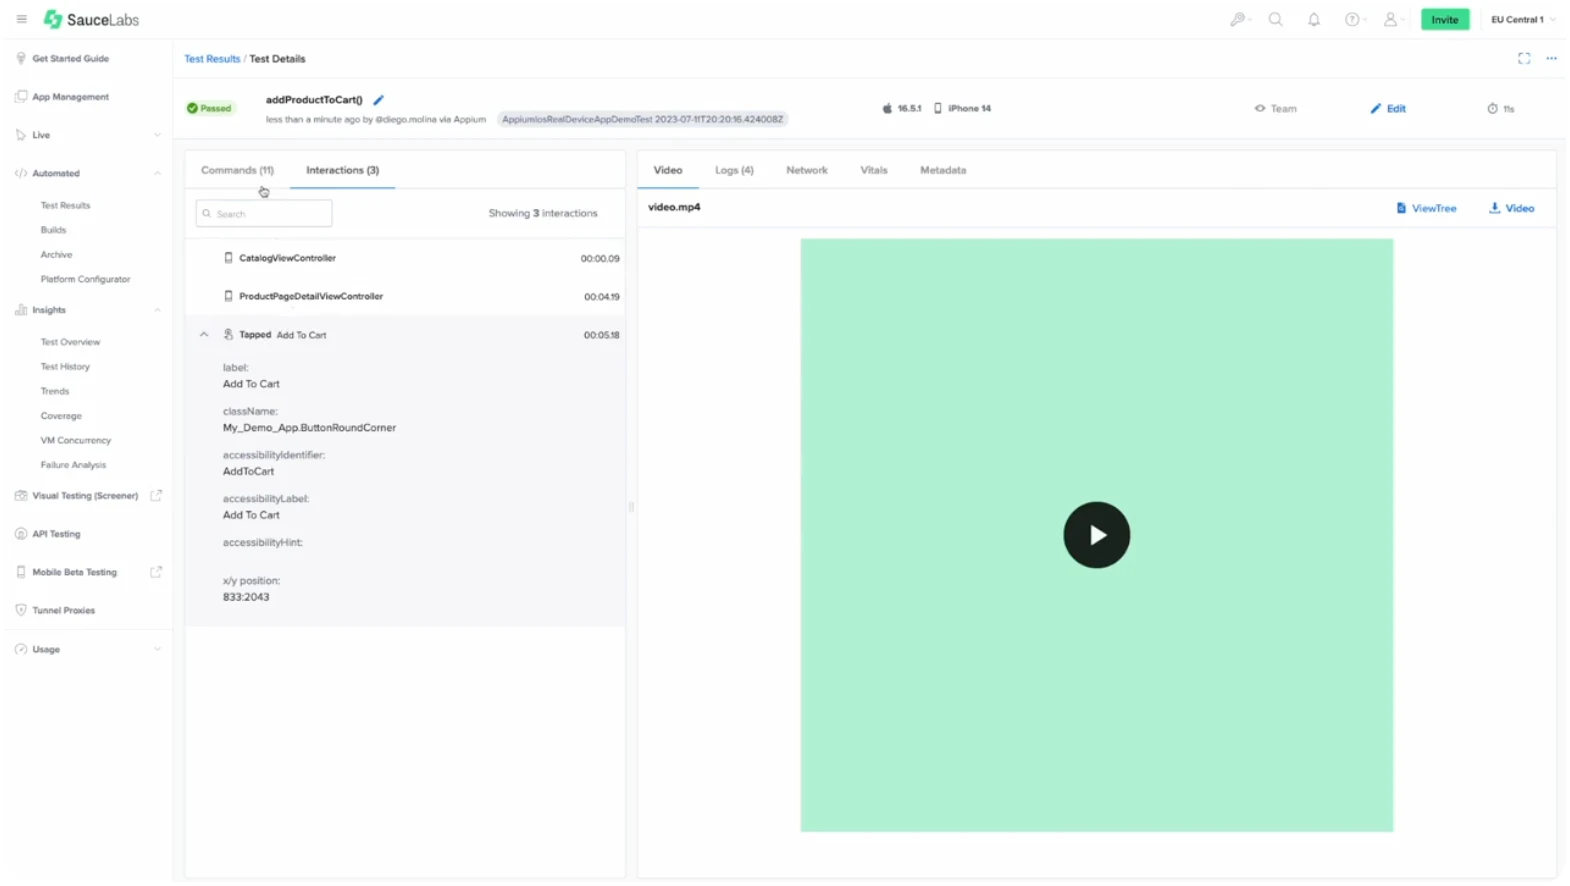Click the Passed status badge

pos(209,108)
